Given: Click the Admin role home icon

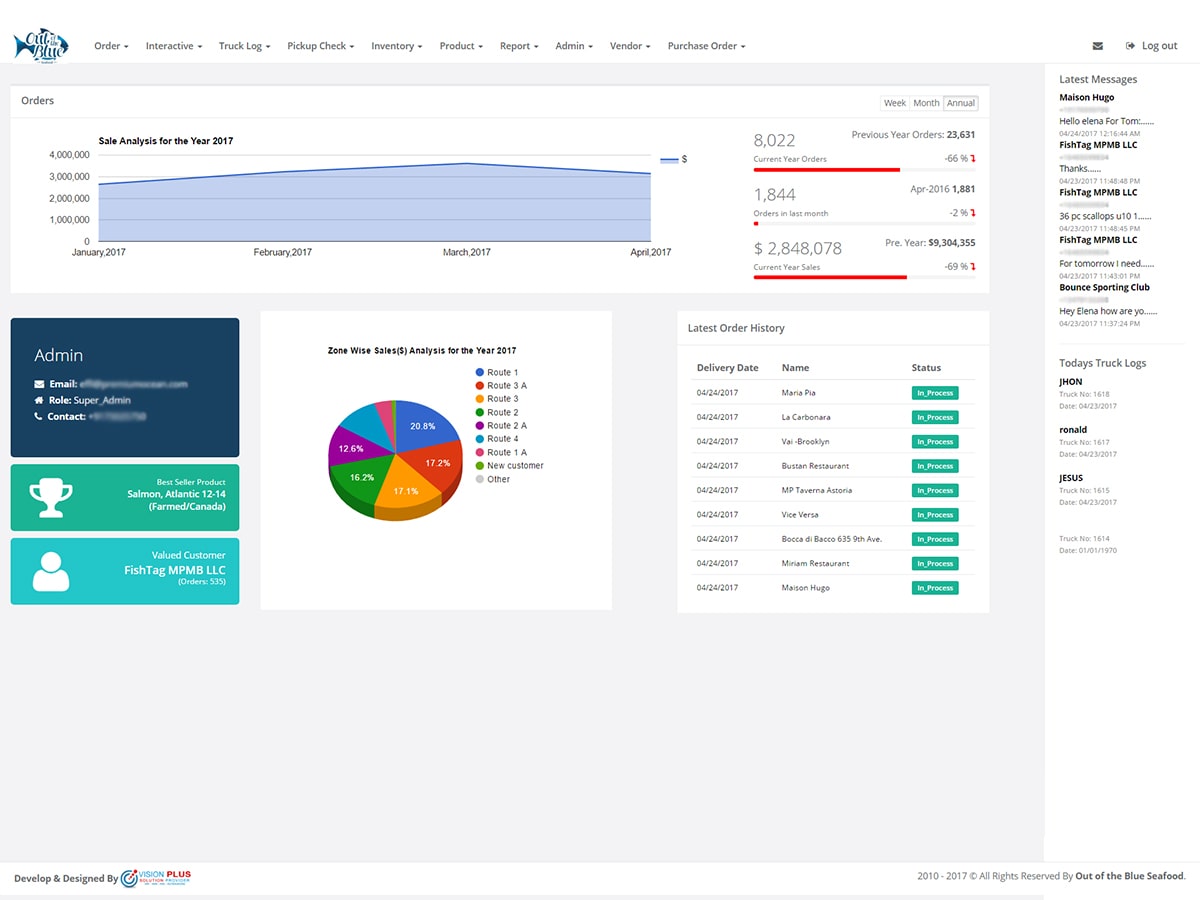Looking at the screenshot, I should tap(39, 400).
